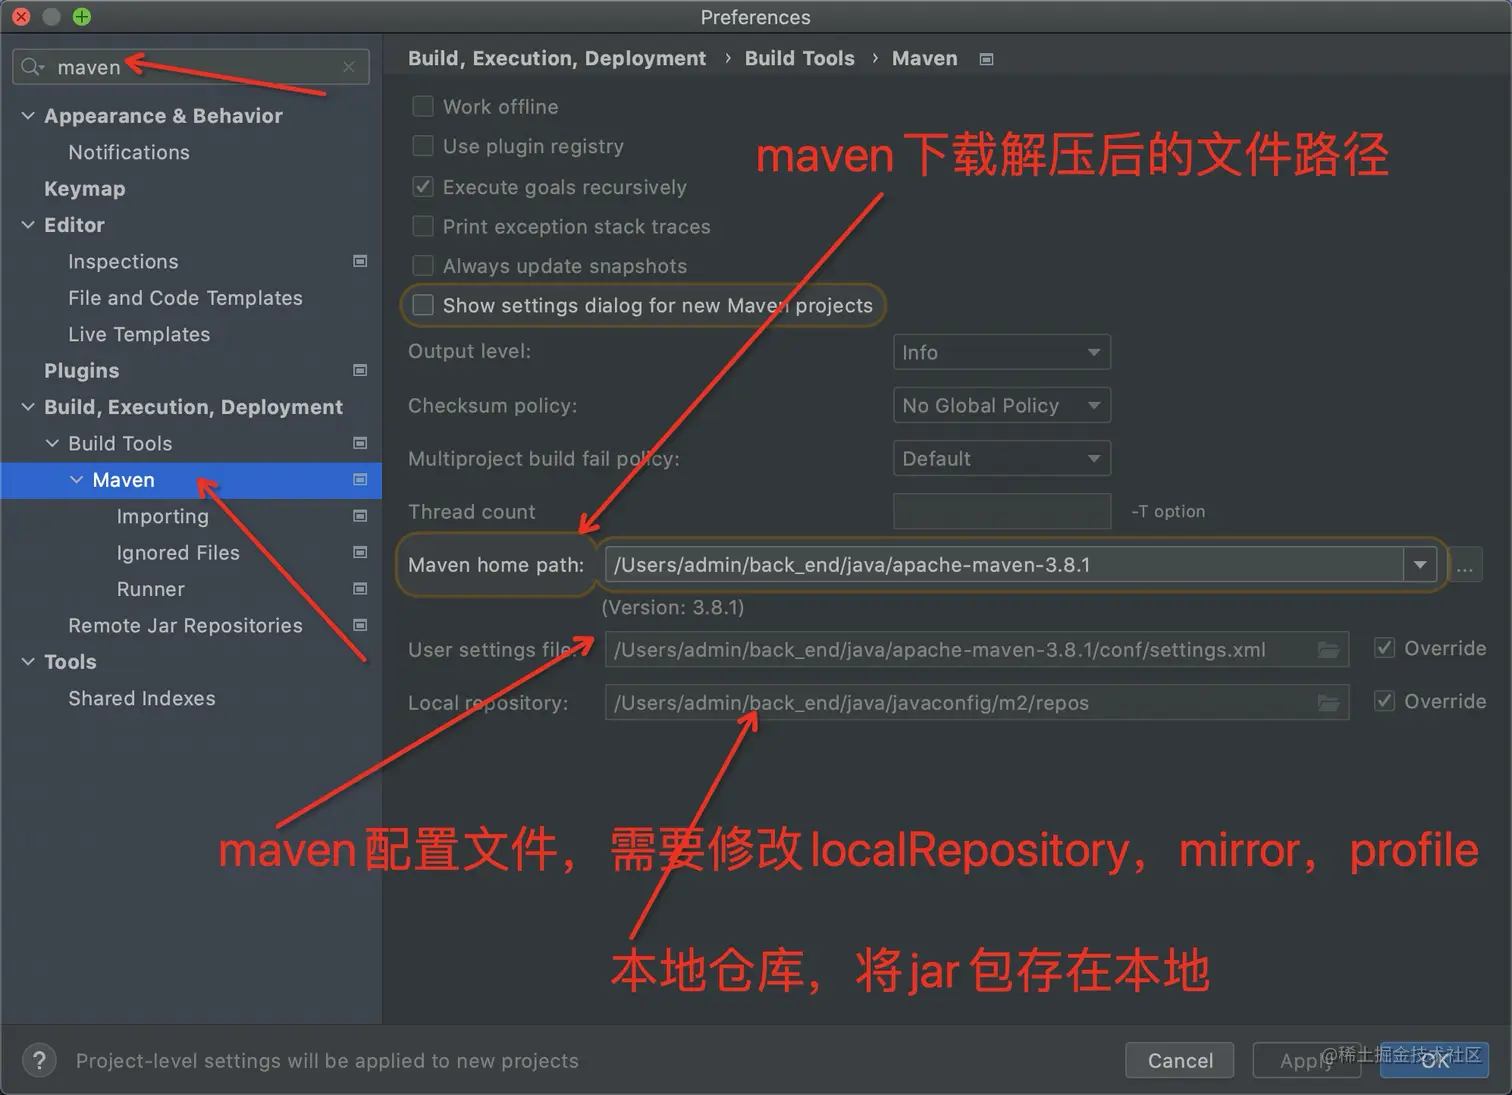Viewport: 1512px width, 1095px height.
Task: Click the Cancel button
Action: click(1180, 1060)
